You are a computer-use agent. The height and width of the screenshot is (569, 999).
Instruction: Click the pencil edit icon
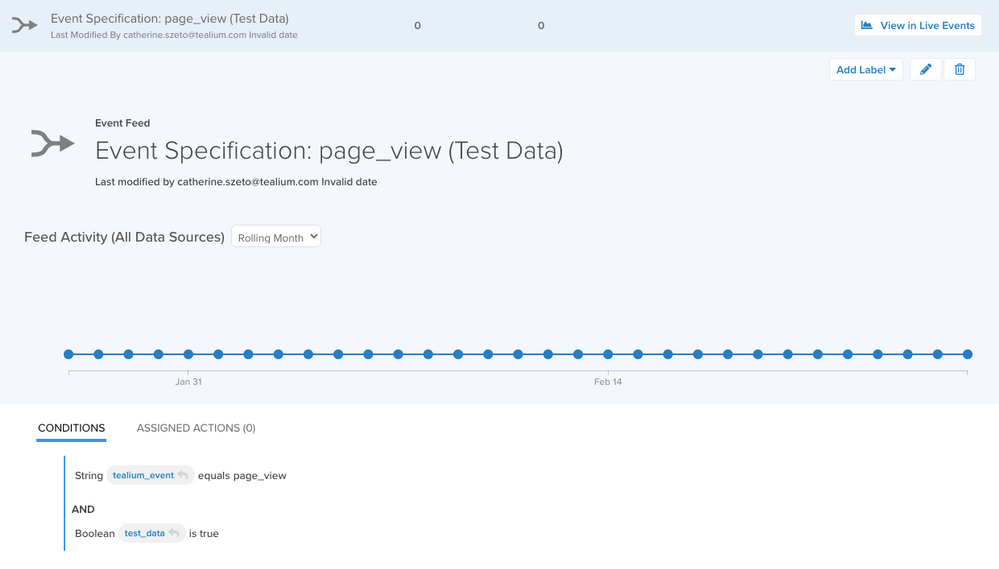click(x=926, y=69)
